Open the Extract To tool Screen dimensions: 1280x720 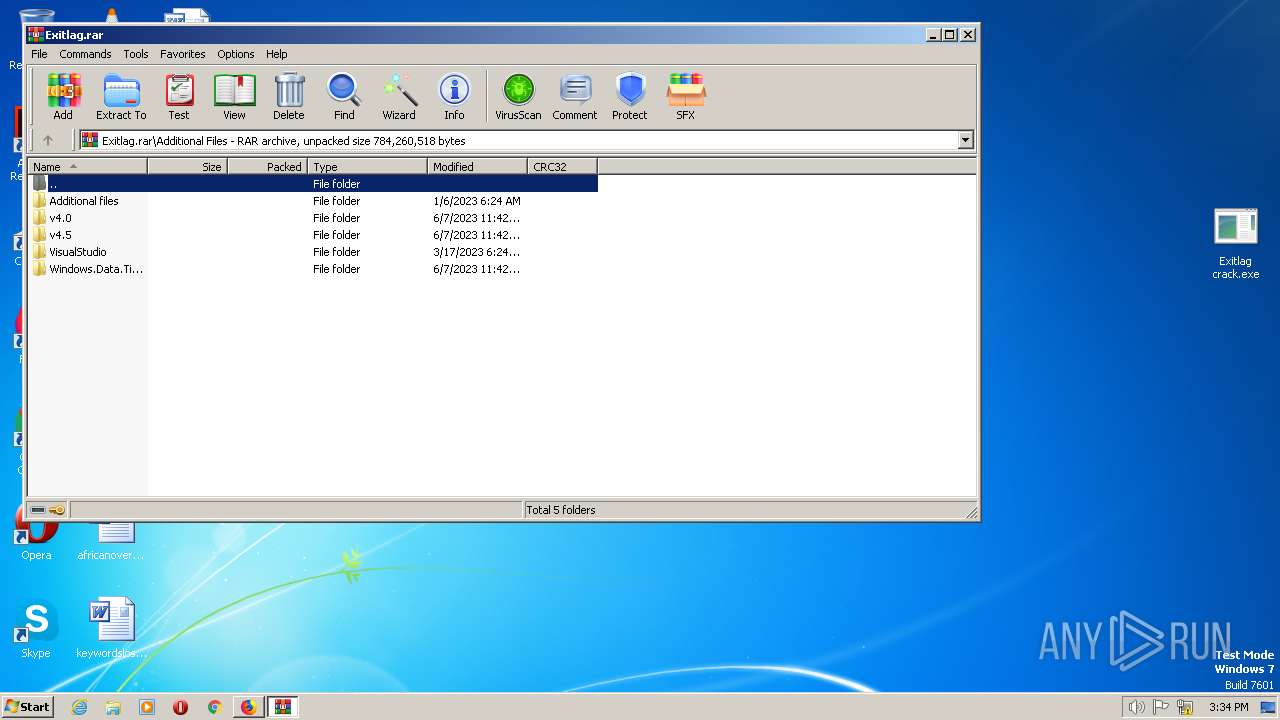pyautogui.click(x=121, y=97)
